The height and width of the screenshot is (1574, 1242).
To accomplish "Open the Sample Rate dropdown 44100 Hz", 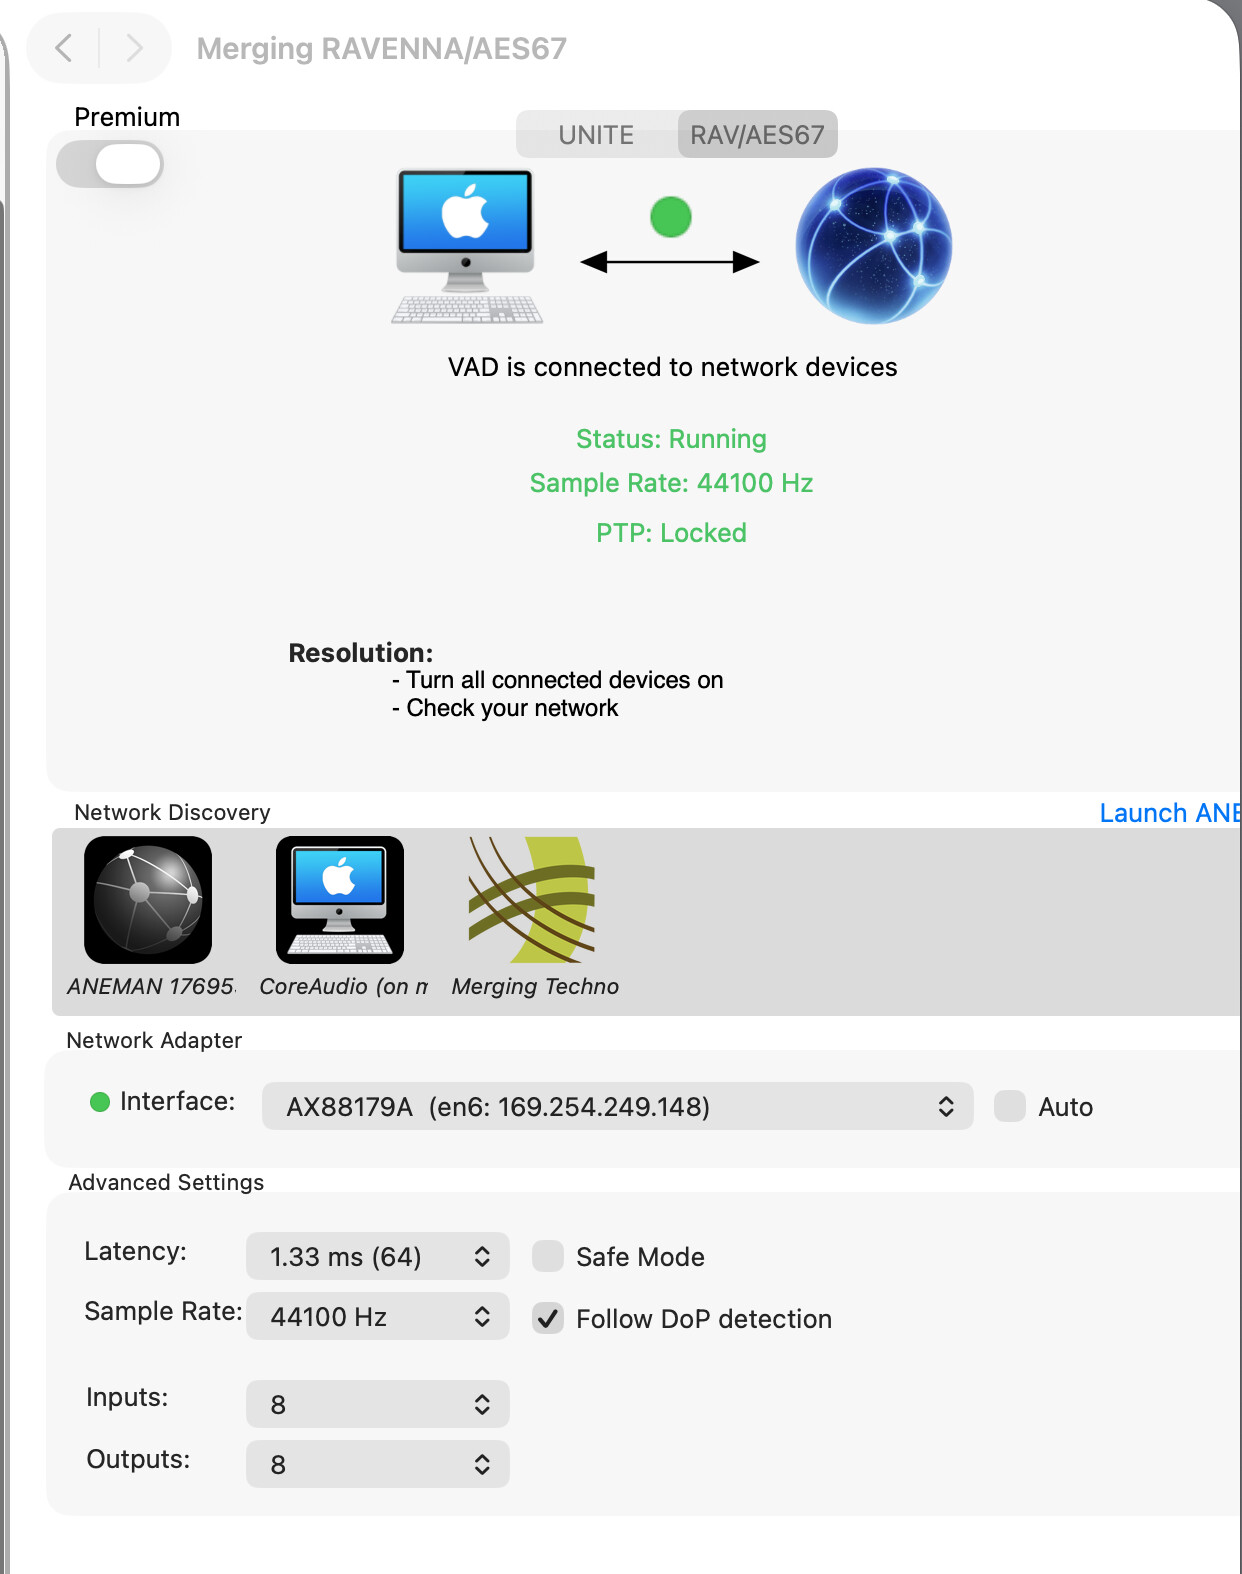I will tap(378, 1316).
